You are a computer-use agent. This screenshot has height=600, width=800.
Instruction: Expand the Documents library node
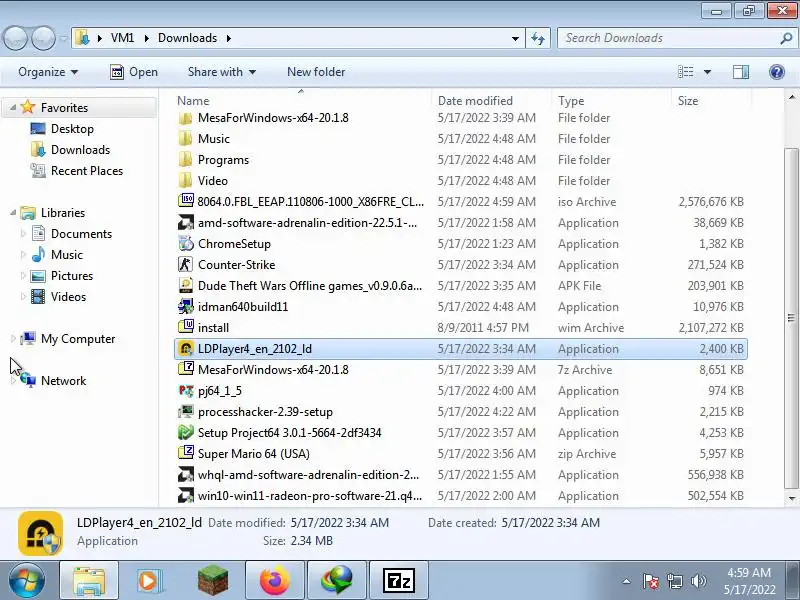click(23, 234)
